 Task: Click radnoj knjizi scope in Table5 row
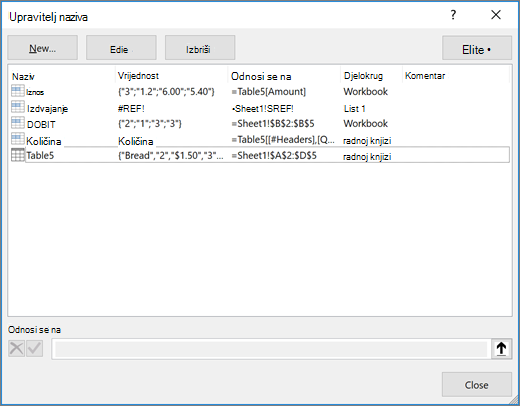[367, 156]
